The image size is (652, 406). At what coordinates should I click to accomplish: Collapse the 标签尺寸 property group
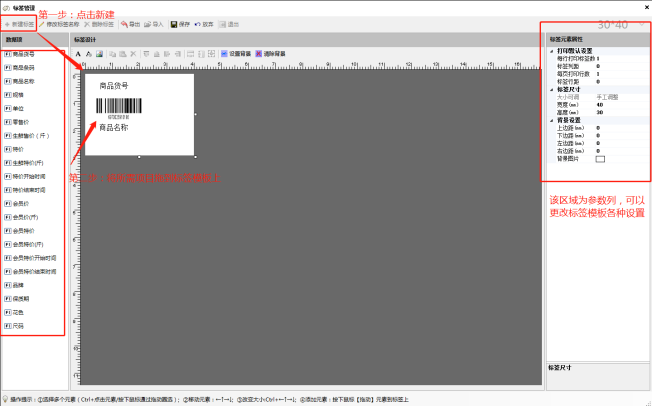552,90
